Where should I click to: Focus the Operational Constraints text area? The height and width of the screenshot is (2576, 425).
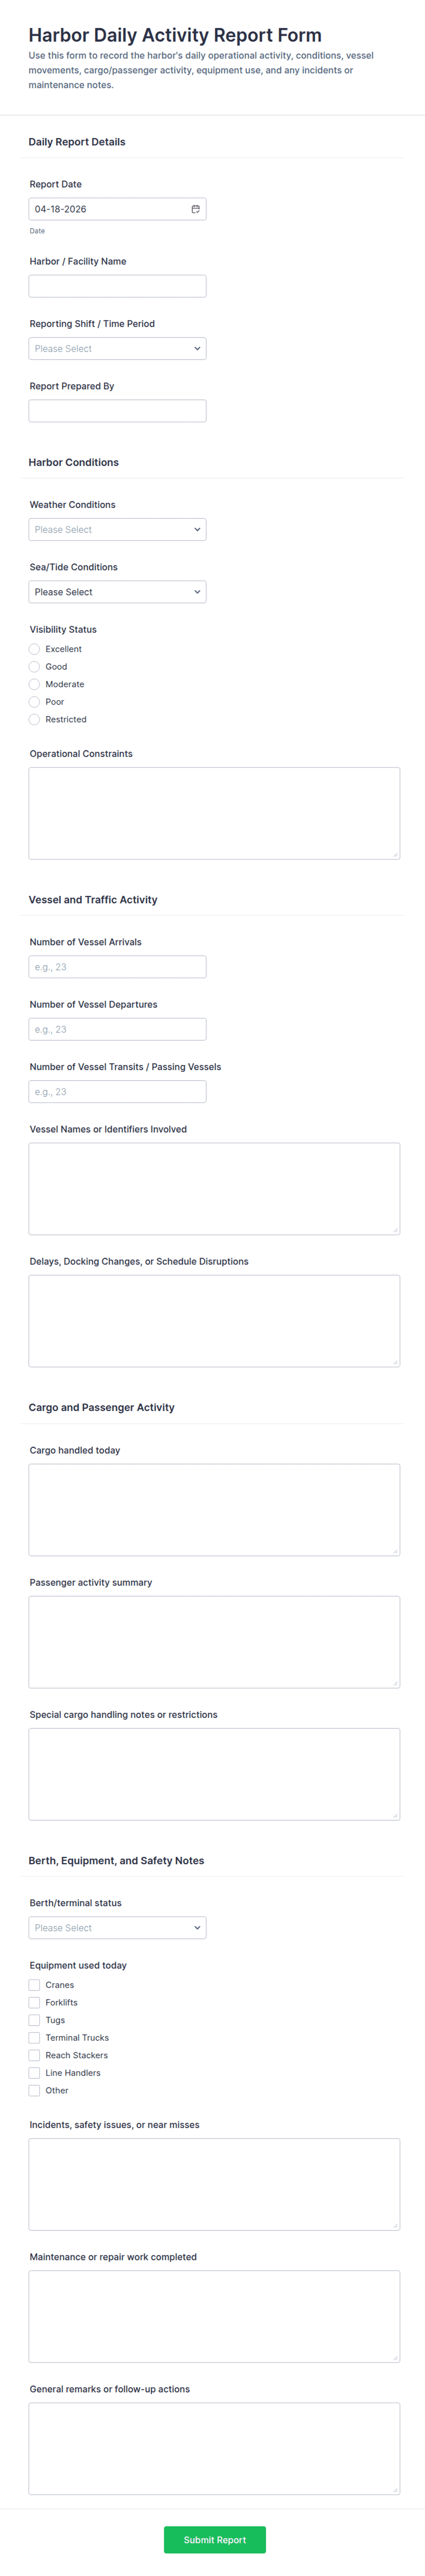[214, 813]
